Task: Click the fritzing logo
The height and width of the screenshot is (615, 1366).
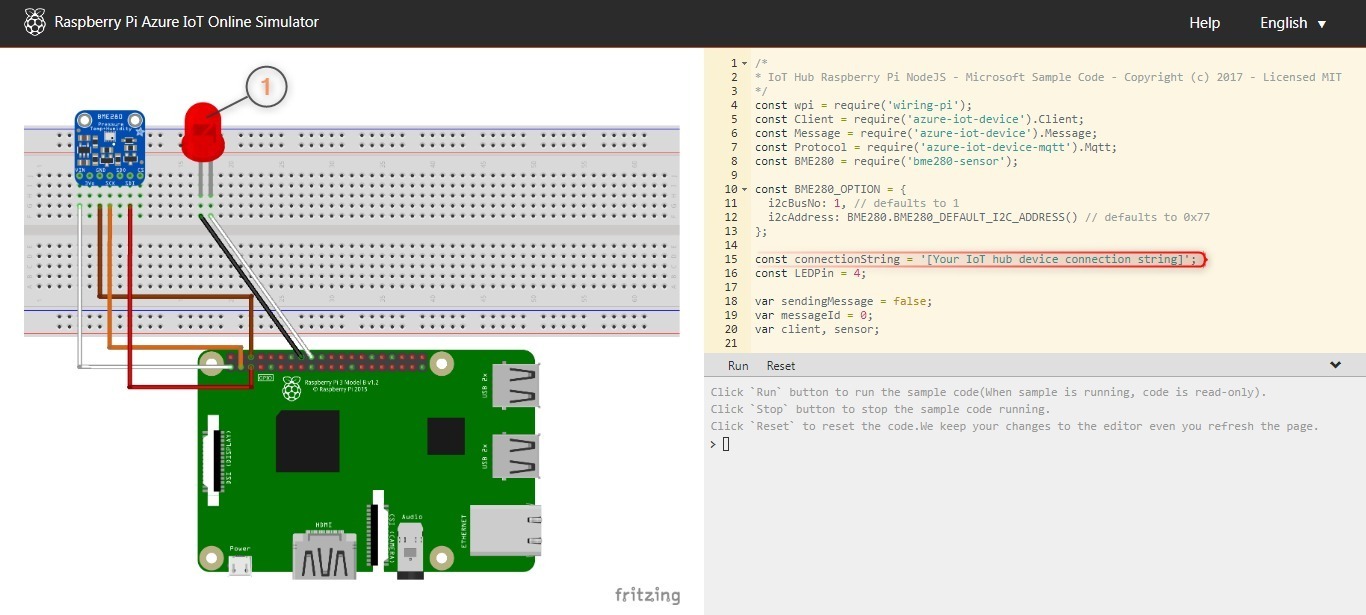Action: coord(647,595)
